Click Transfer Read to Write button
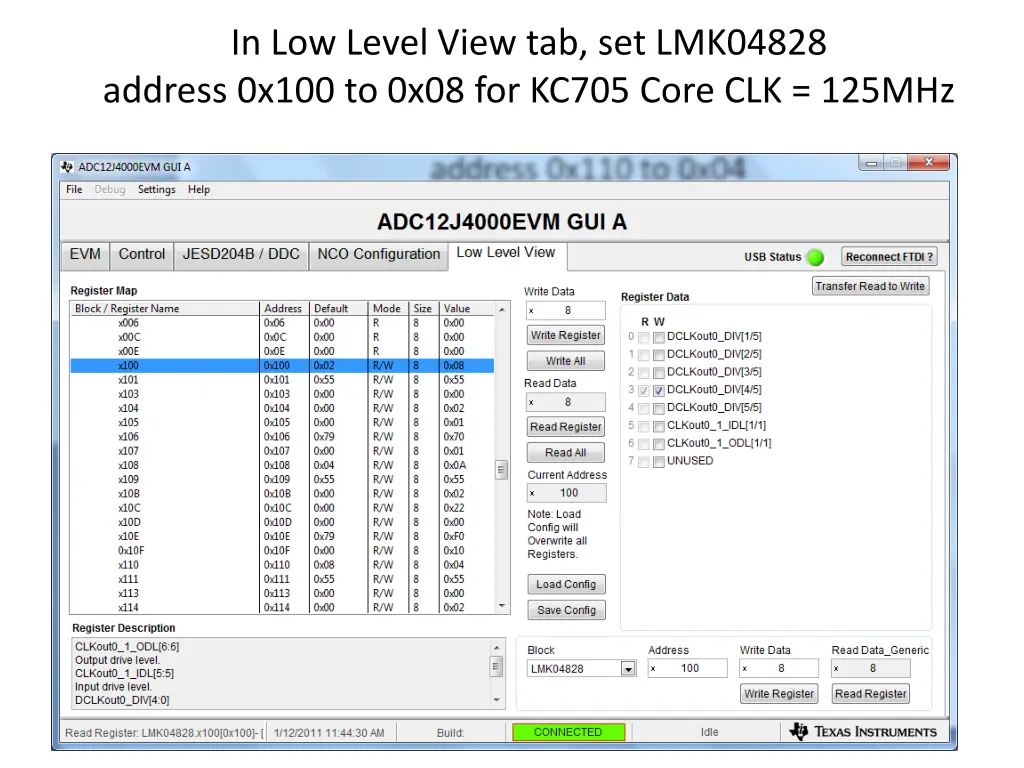This screenshot has width=1024, height=768. coord(870,286)
